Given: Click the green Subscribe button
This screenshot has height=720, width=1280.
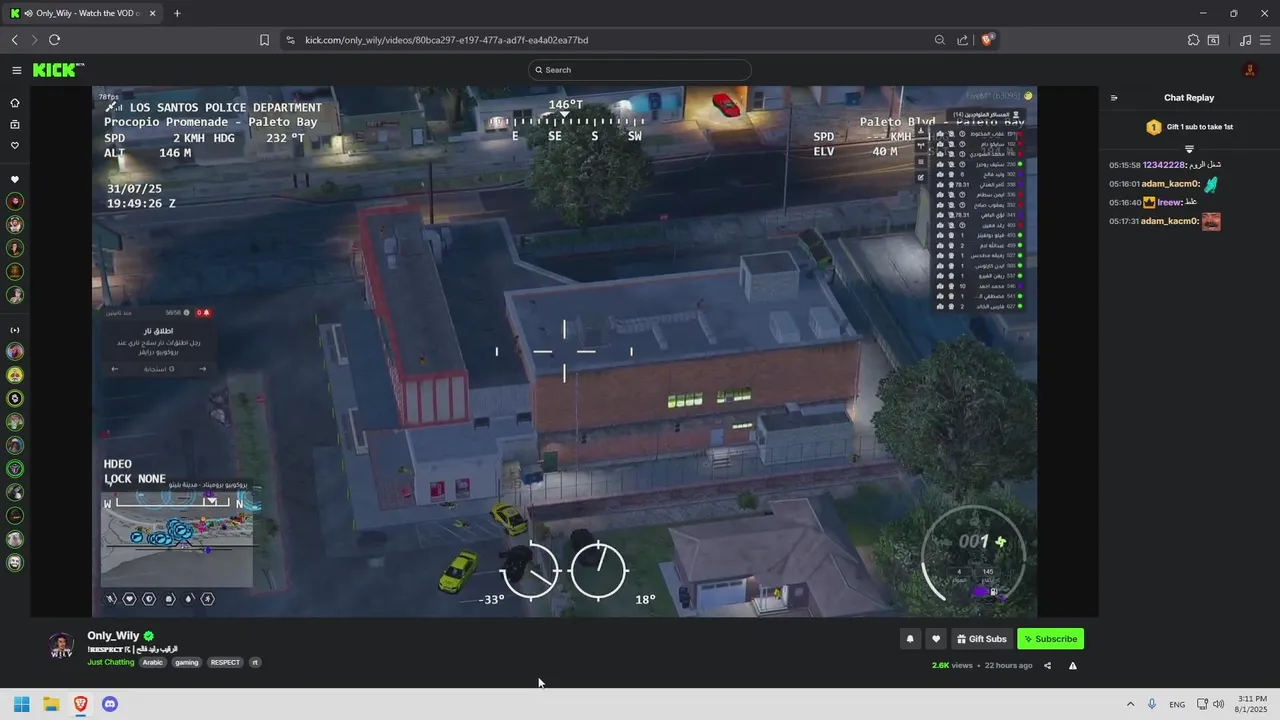Looking at the screenshot, I should 1050,639.
